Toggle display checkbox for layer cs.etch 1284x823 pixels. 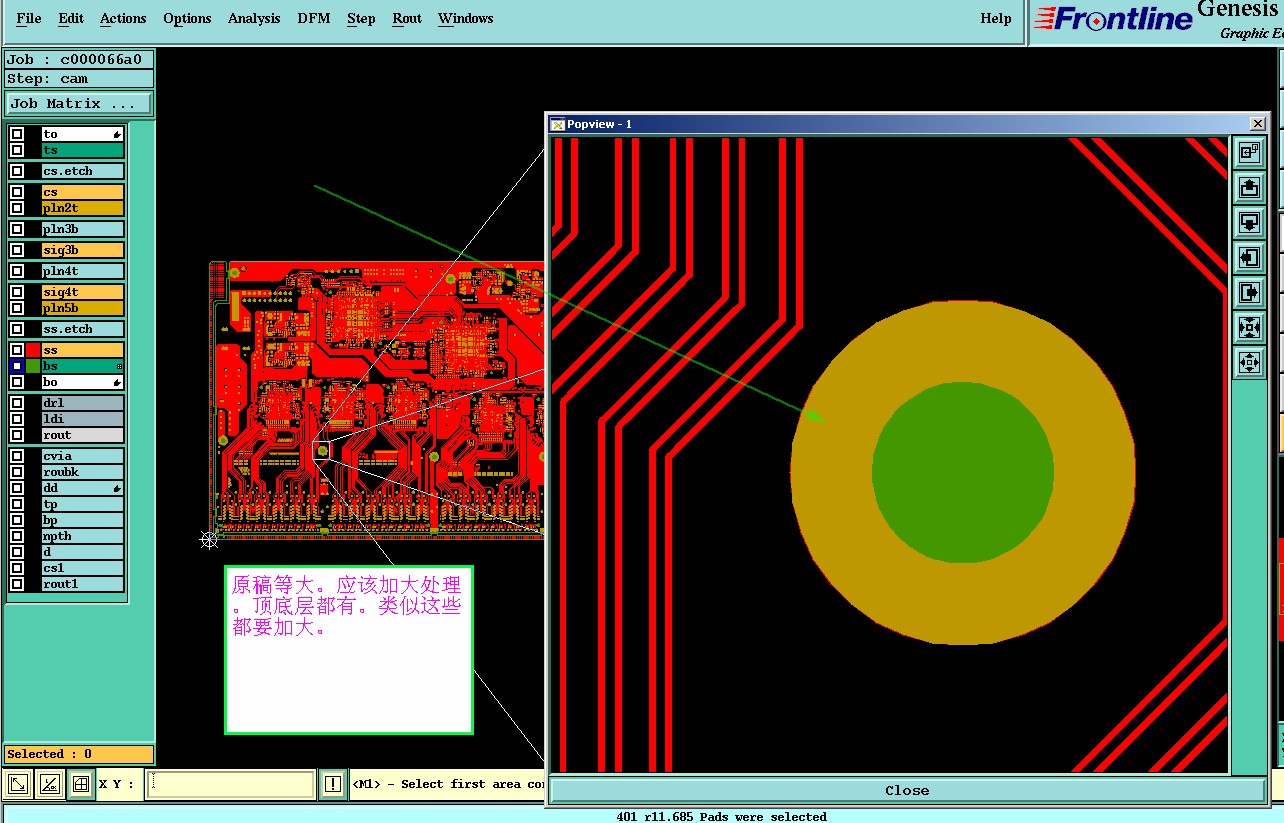[17, 171]
